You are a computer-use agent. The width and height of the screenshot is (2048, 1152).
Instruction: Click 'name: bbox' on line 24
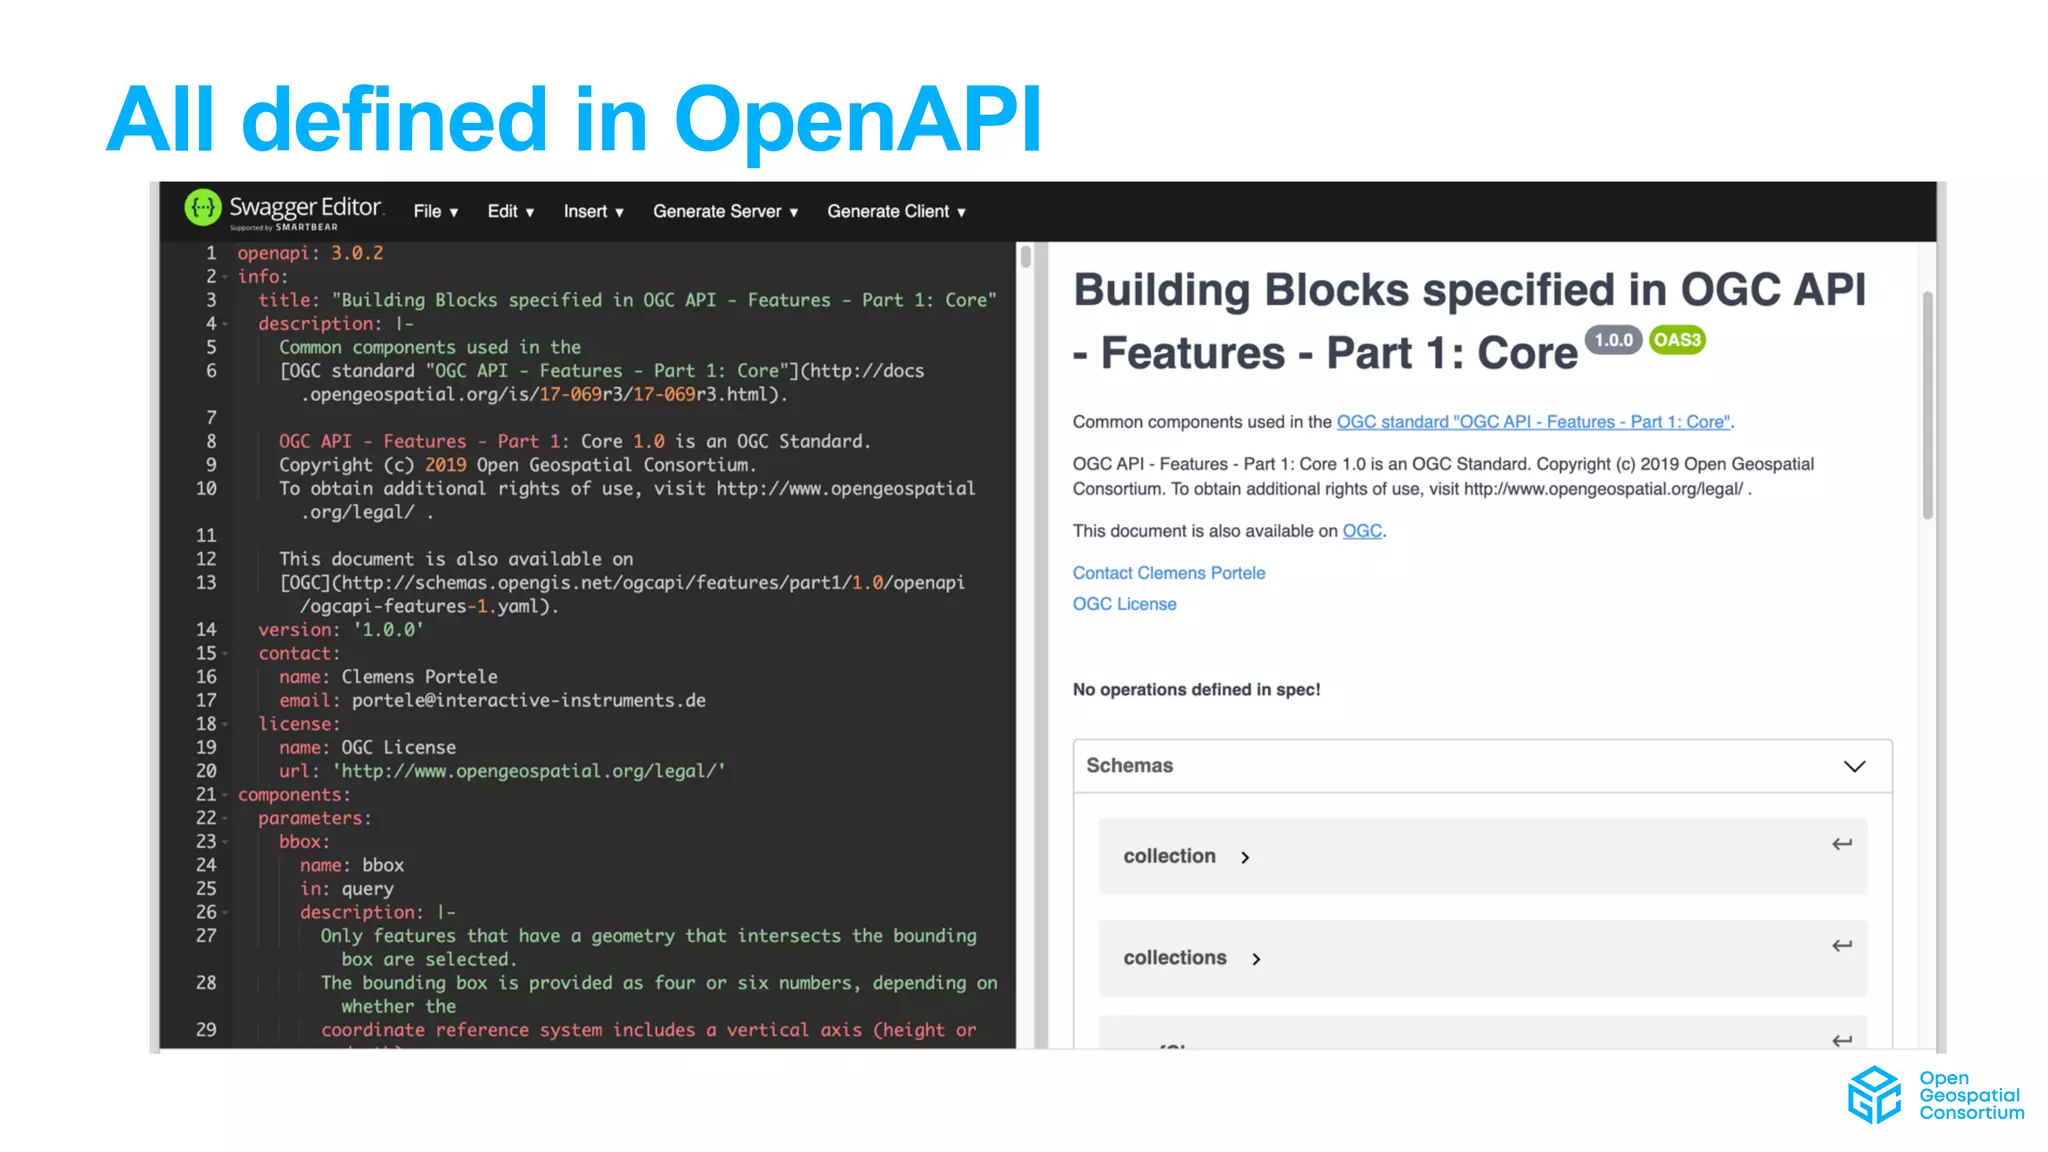[352, 865]
